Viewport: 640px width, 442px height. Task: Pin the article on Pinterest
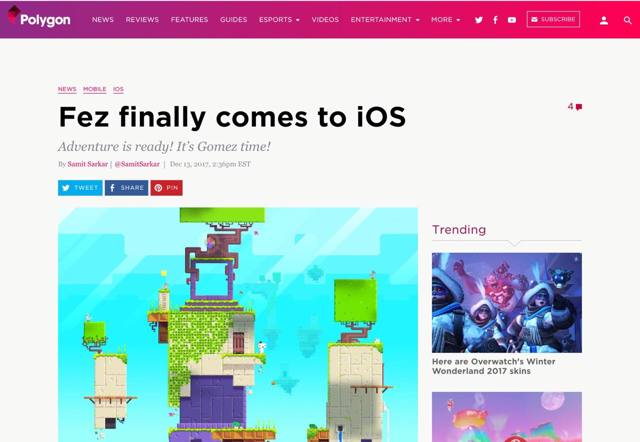click(x=167, y=188)
